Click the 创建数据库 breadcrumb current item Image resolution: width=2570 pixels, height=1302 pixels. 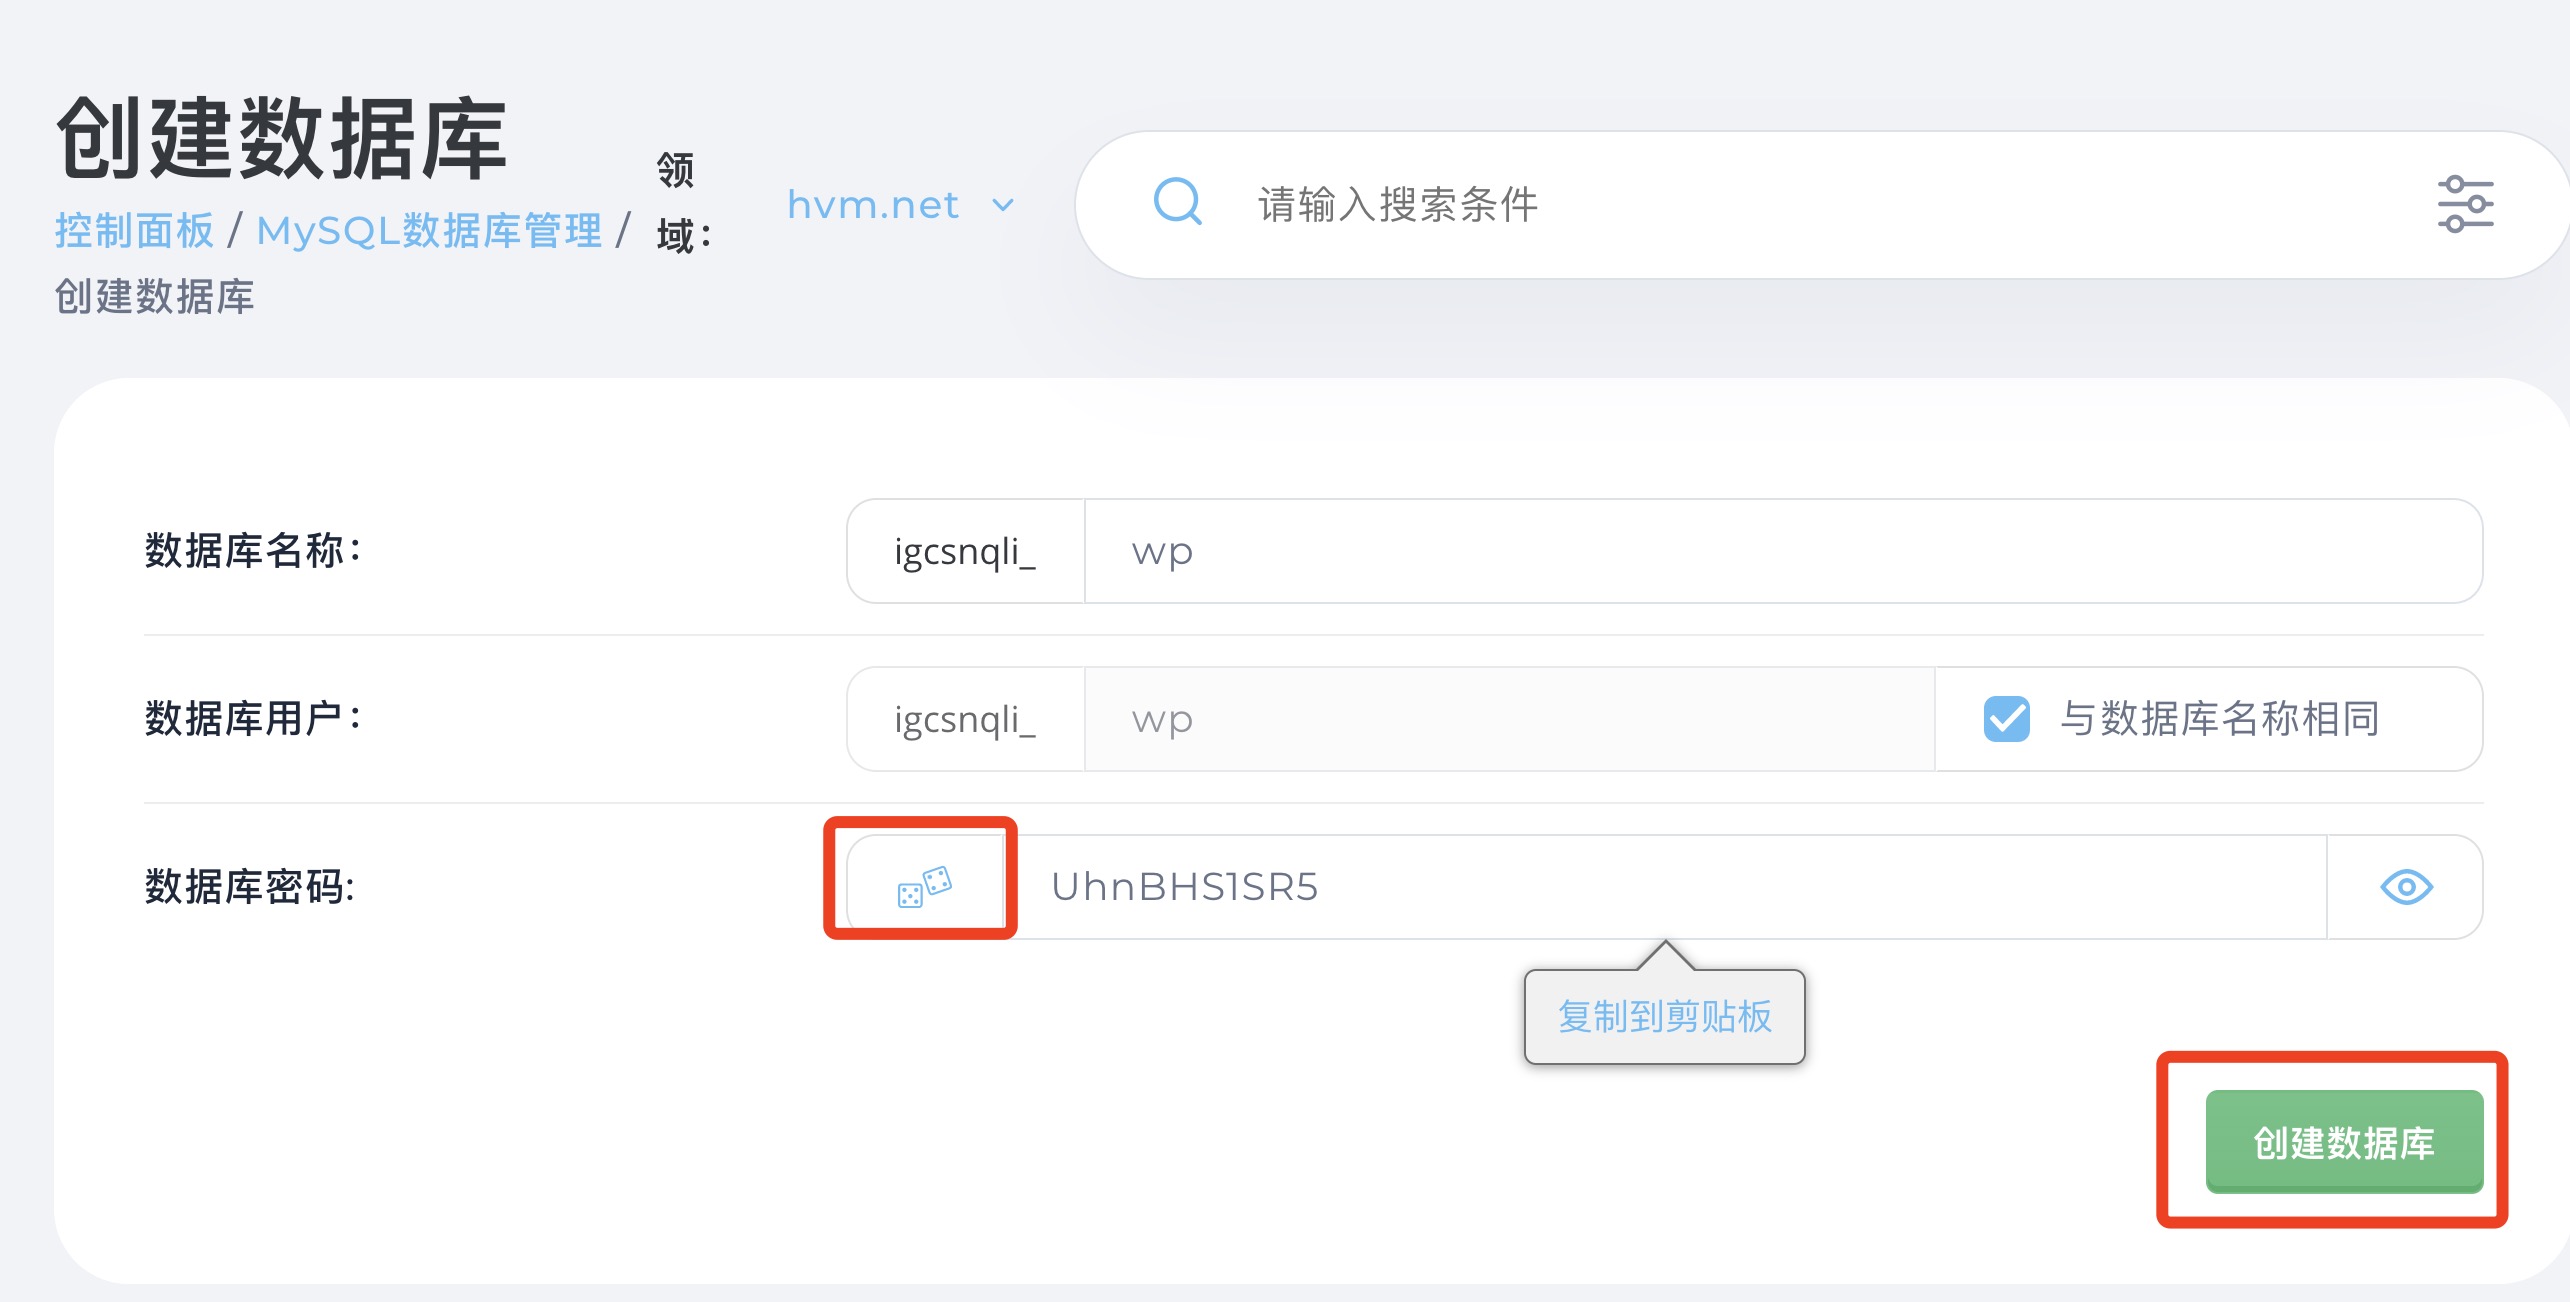coord(154,297)
